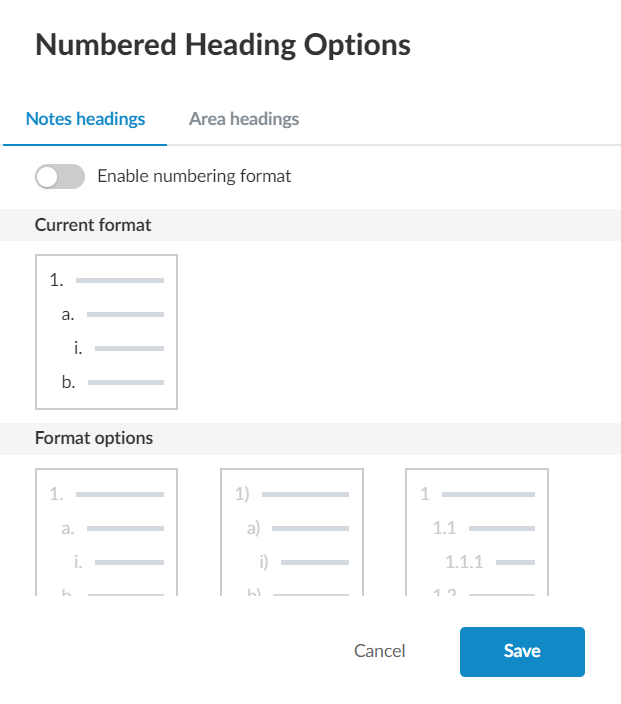Click the '1)' line in parenthesis format option
The image size is (621, 704).
pos(291,494)
